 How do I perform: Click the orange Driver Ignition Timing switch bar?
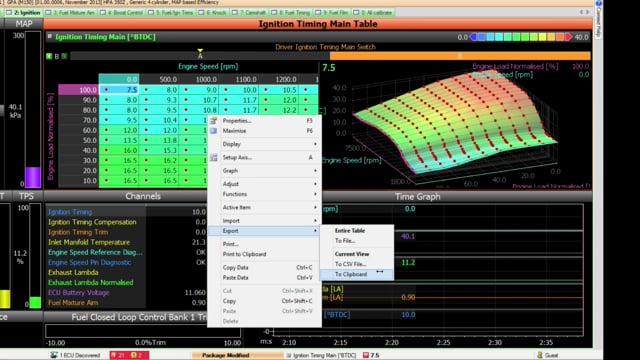460,56
